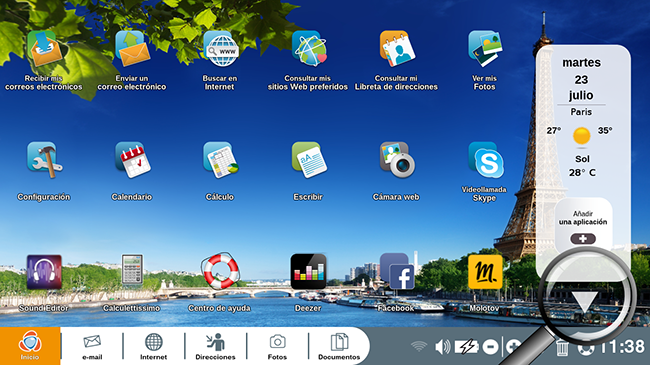This screenshot has width=650, height=365.
Task: Click the date martes 23 julio
Action: 581,79
